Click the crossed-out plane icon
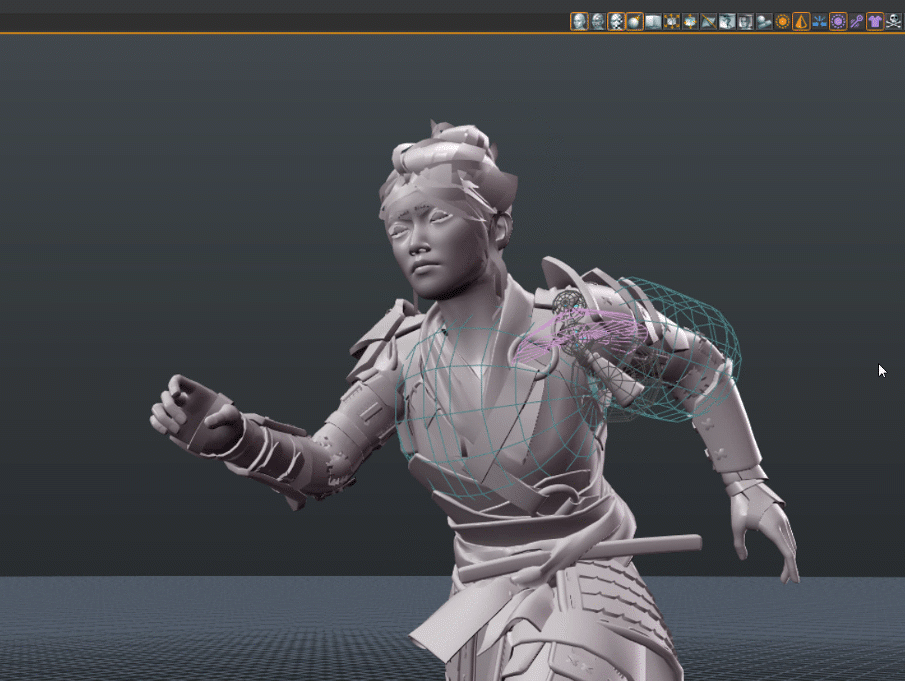The image size is (905, 681). pyautogui.click(x=707, y=20)
